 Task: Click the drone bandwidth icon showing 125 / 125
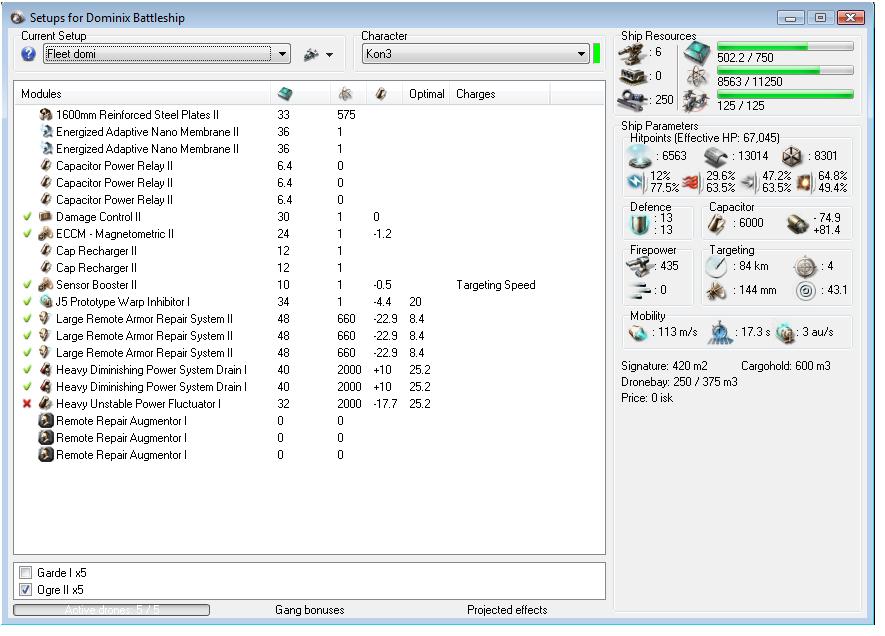[x=696, y=102]
